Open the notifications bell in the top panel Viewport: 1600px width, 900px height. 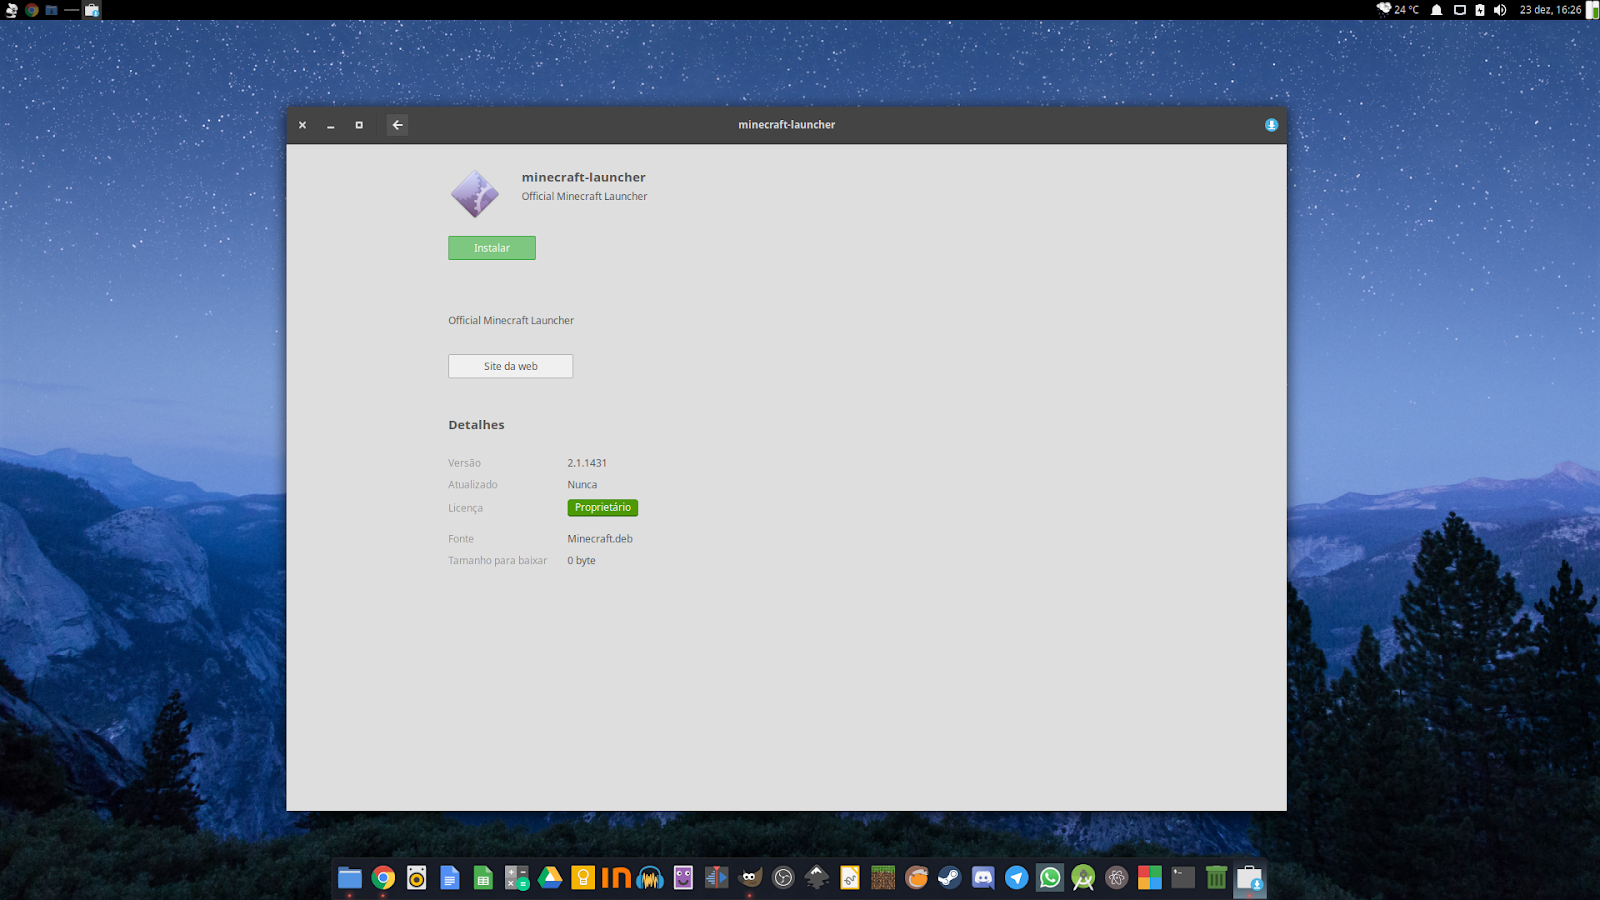tap(1437, 10)
